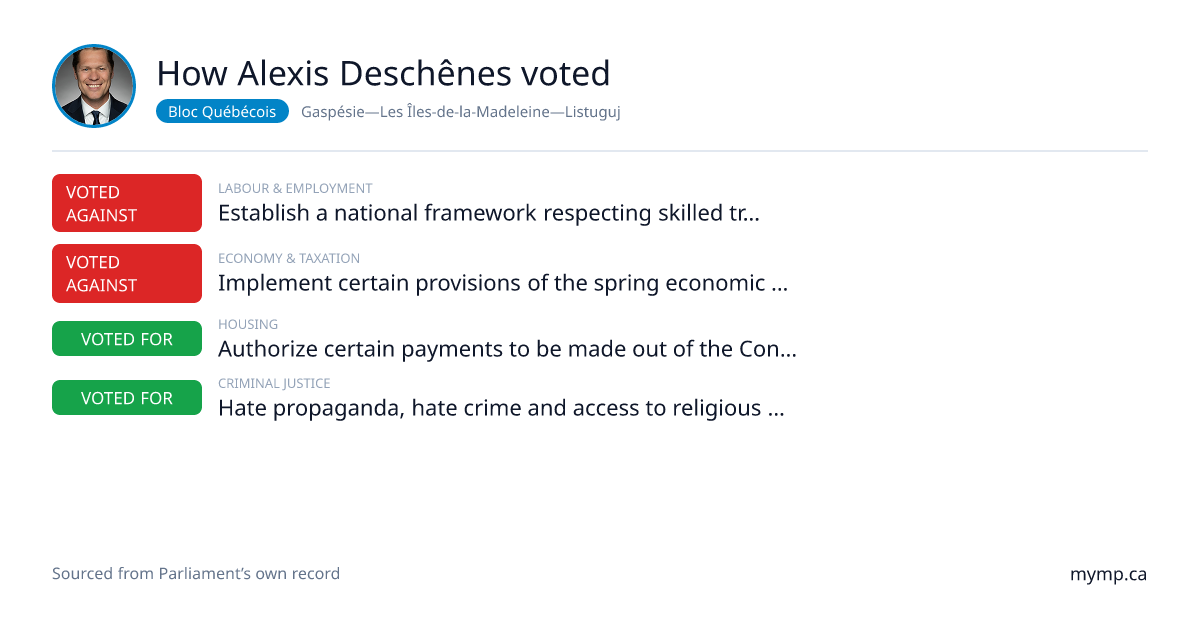Image resolution: width=1200 pixels, height=630 pixels.
Task: Click Voted Against badge for skilled trades framework
Action: coord(127,203)
